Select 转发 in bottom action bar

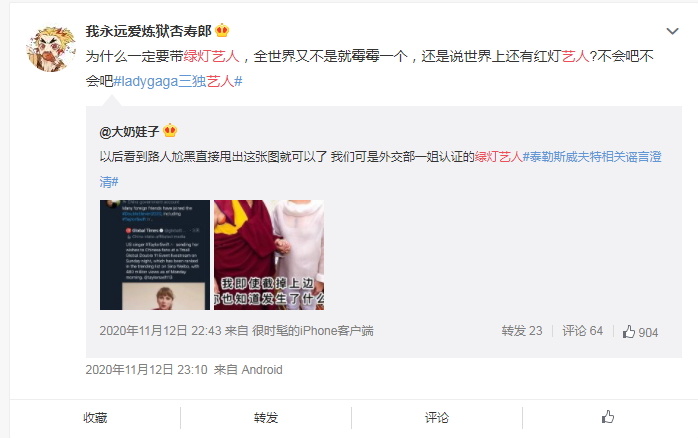pyautogui.click(x=266, y=418)
